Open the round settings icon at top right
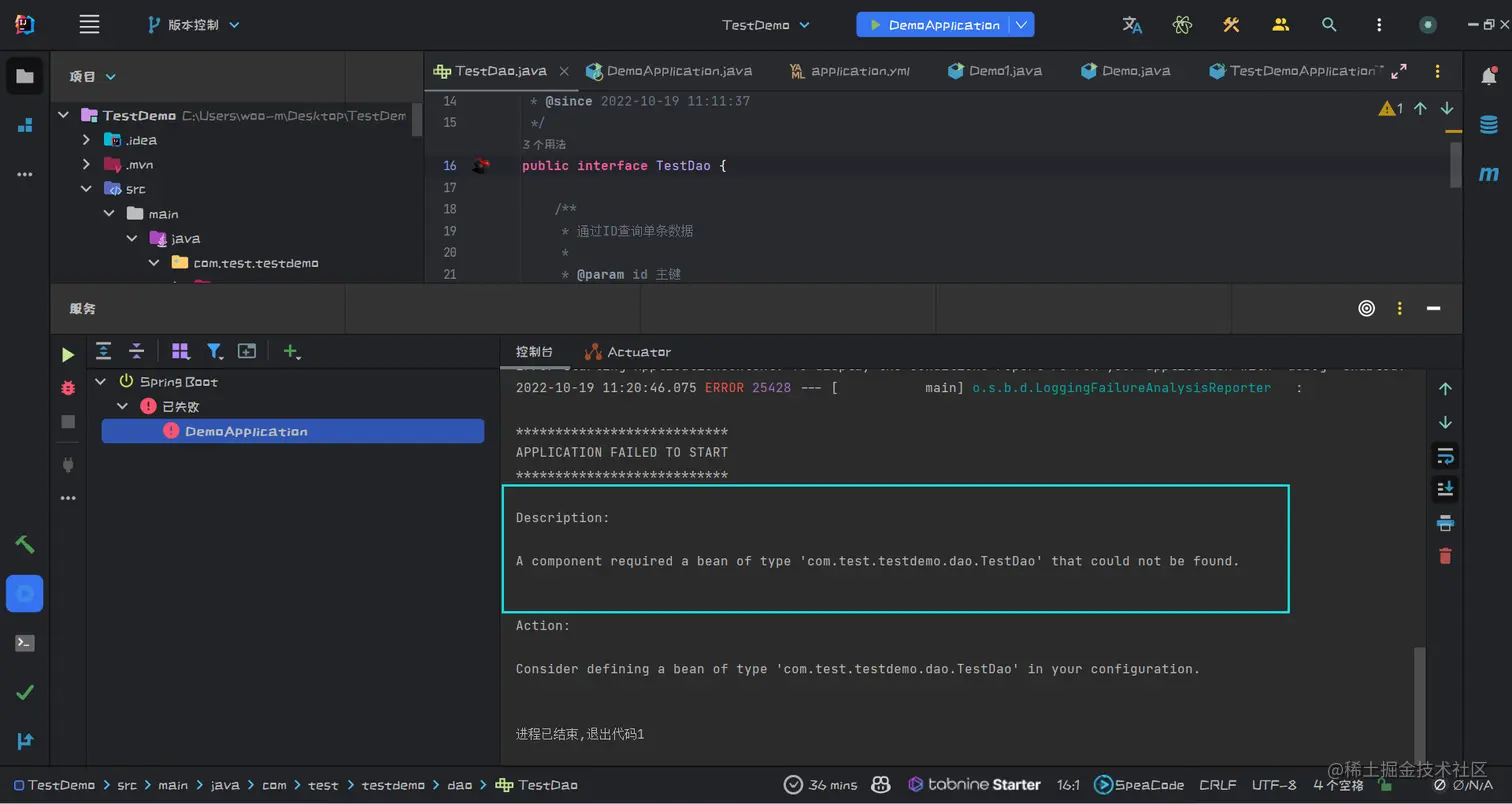Screen dimensions: 1512x804 click(1428, 25)
